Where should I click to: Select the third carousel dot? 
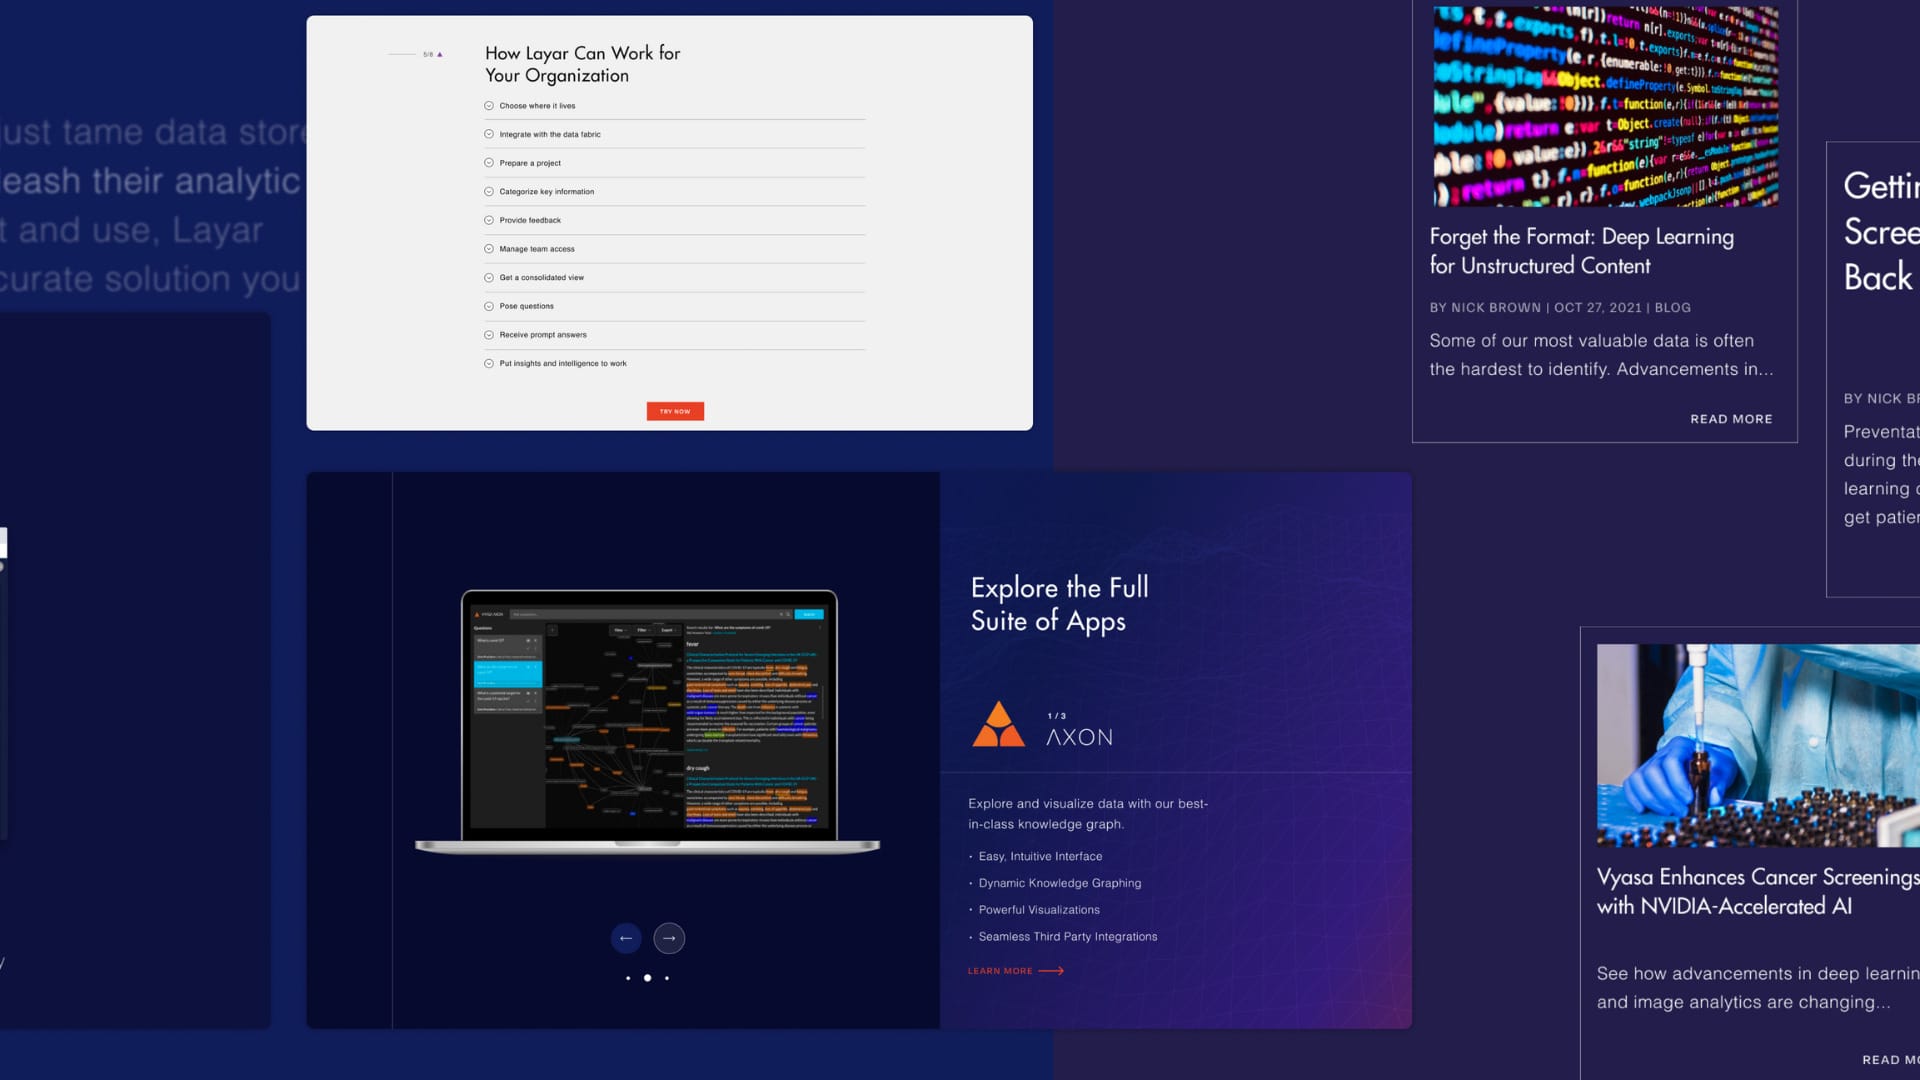pos(667,978)
